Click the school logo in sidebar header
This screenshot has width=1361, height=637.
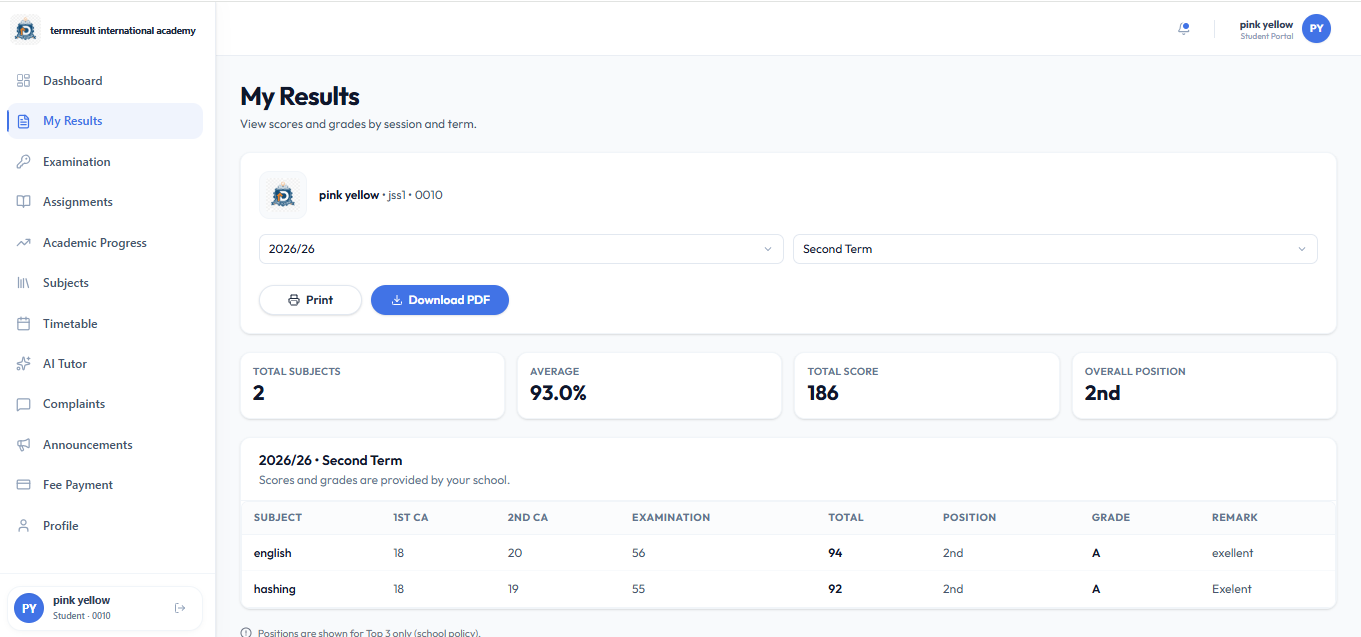coord(25,30)
